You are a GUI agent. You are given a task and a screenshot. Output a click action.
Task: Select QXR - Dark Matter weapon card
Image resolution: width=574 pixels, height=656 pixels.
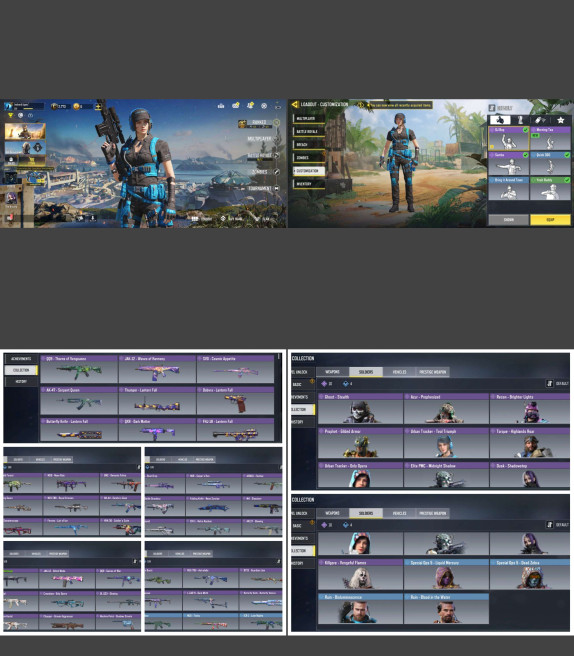[x=157, y=430]
